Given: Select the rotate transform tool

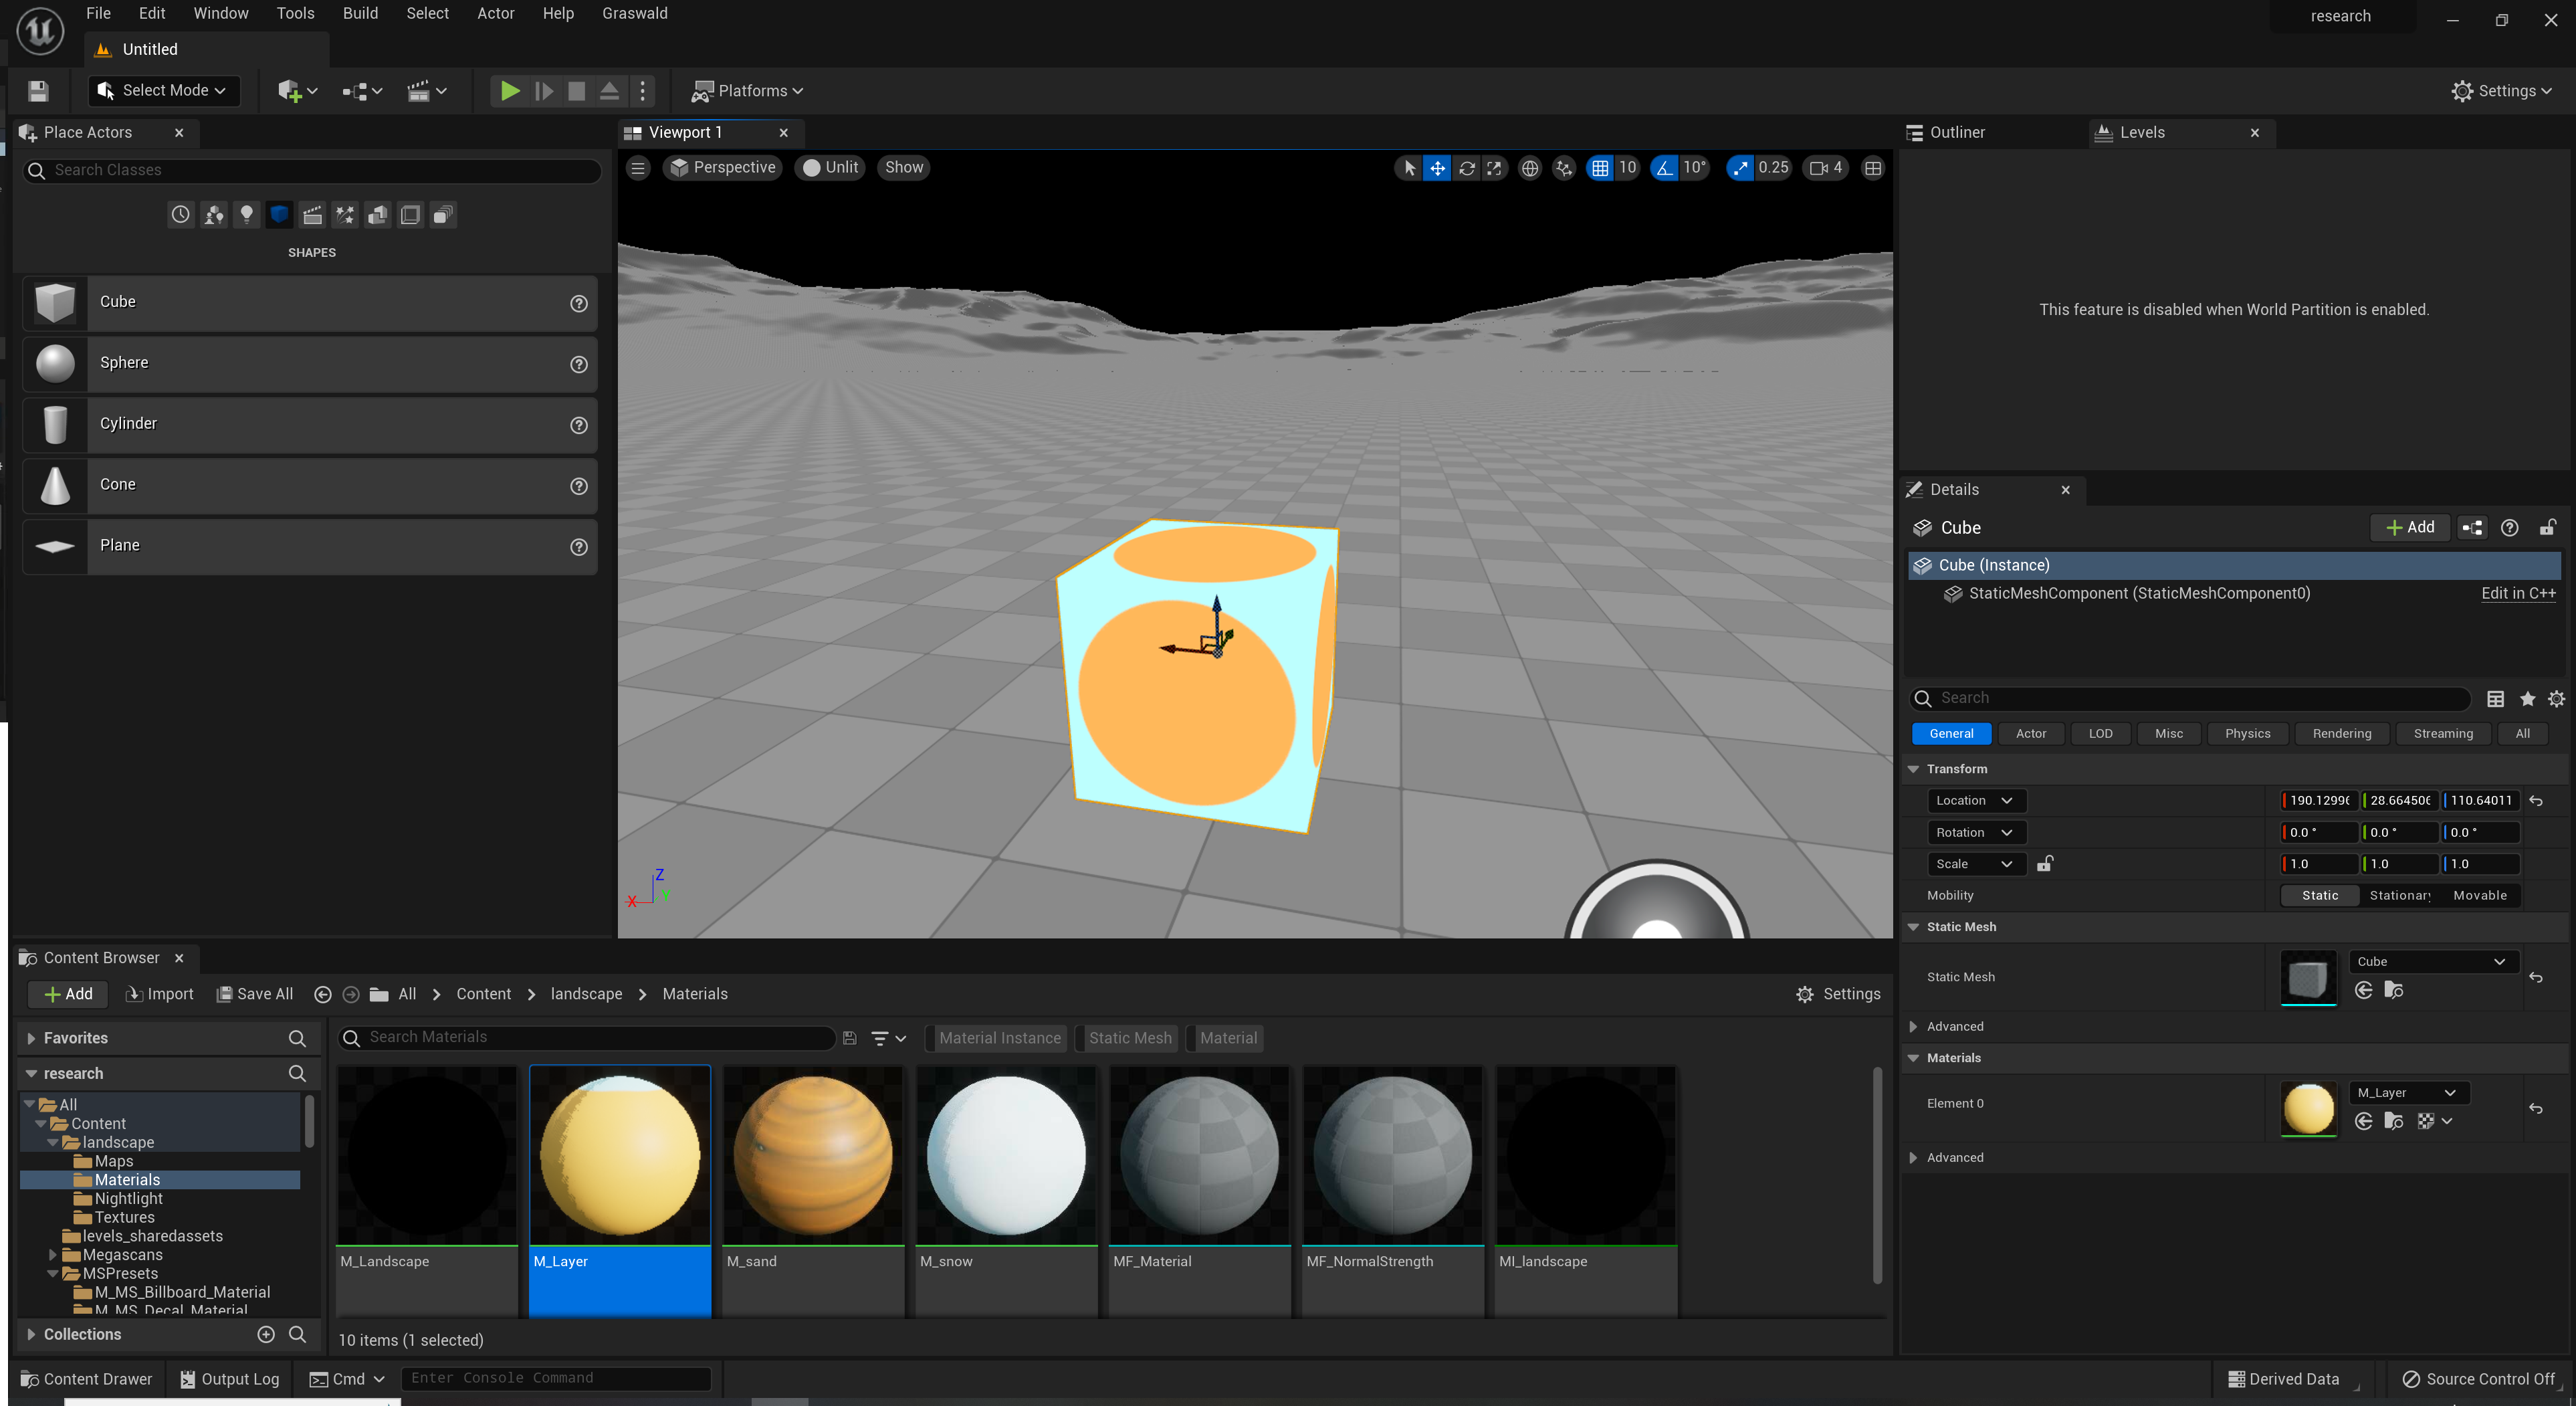Looking at the screenshot, I should pyautogui.click(x=1466, y=168).
